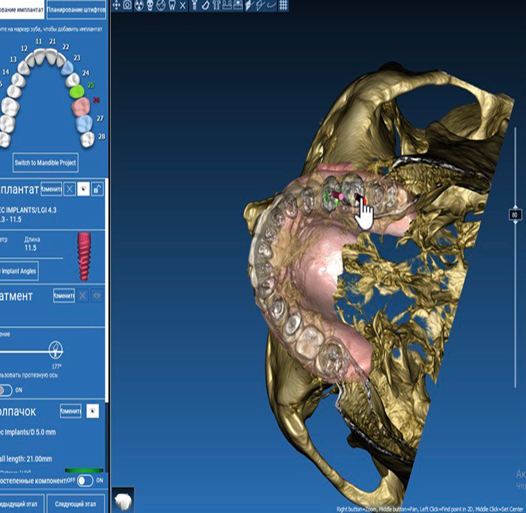This screenshot has height=513, width=526.
Task: Click the implant screw toolbar icon
Action: (x=194, y=5)
